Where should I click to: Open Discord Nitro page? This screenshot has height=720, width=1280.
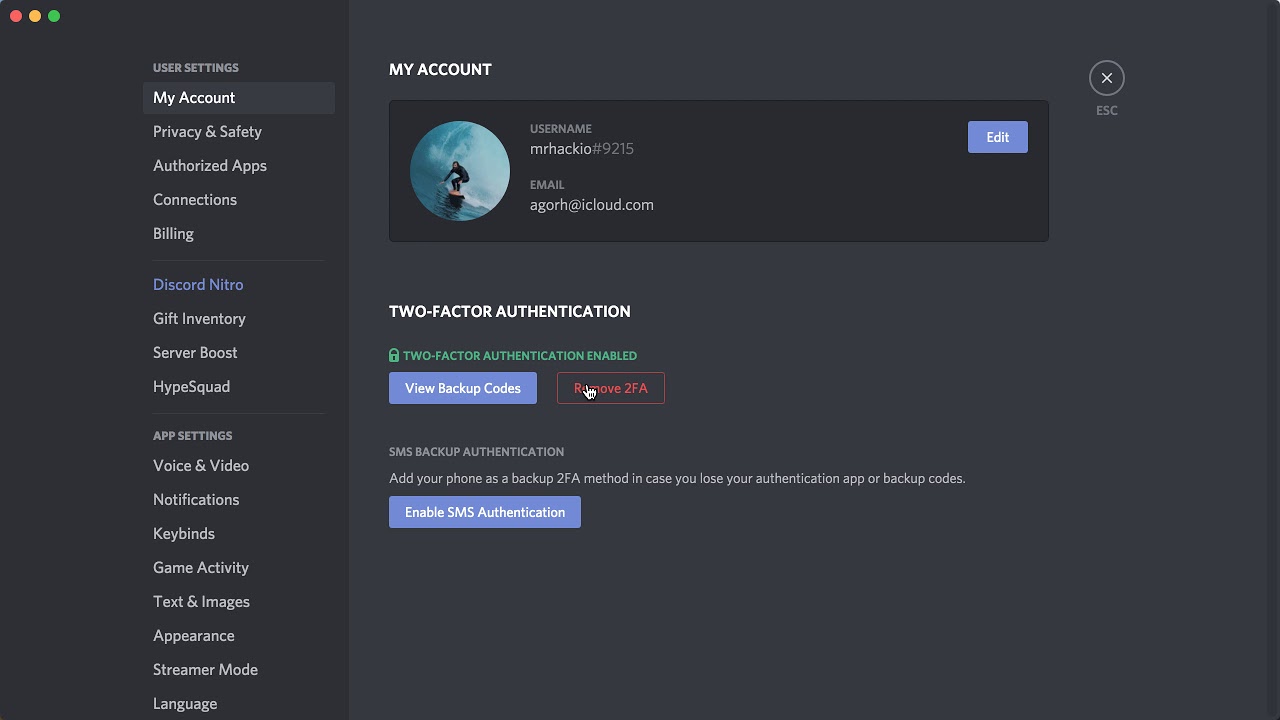pyautogui.click(x=238, y=285)
